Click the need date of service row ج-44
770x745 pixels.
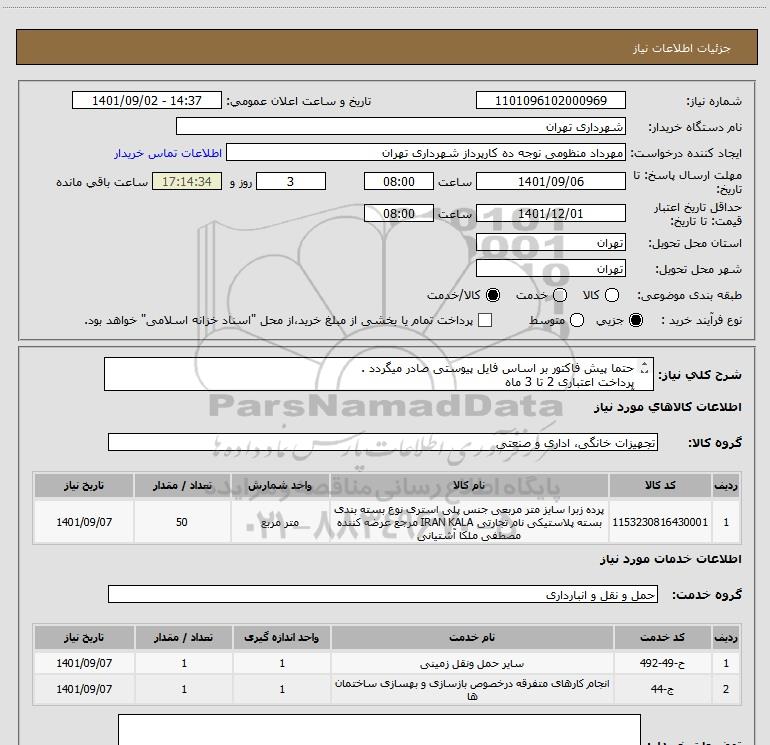click(x=84, y=690)
